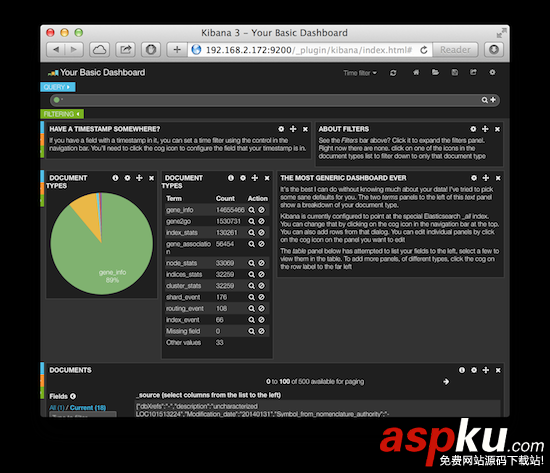
Task: Filter on shard_event term with magnifier
Action: pyautogui.click(x=251, y=297)
